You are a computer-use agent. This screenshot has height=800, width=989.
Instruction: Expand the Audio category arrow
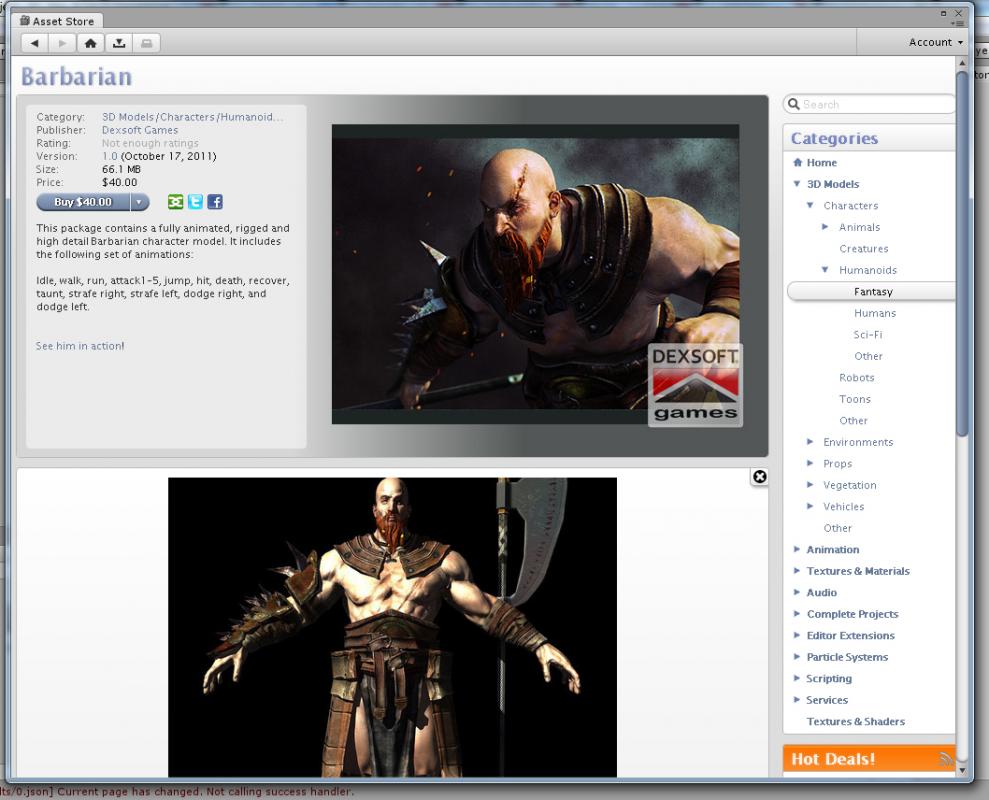tap(797, 592)
